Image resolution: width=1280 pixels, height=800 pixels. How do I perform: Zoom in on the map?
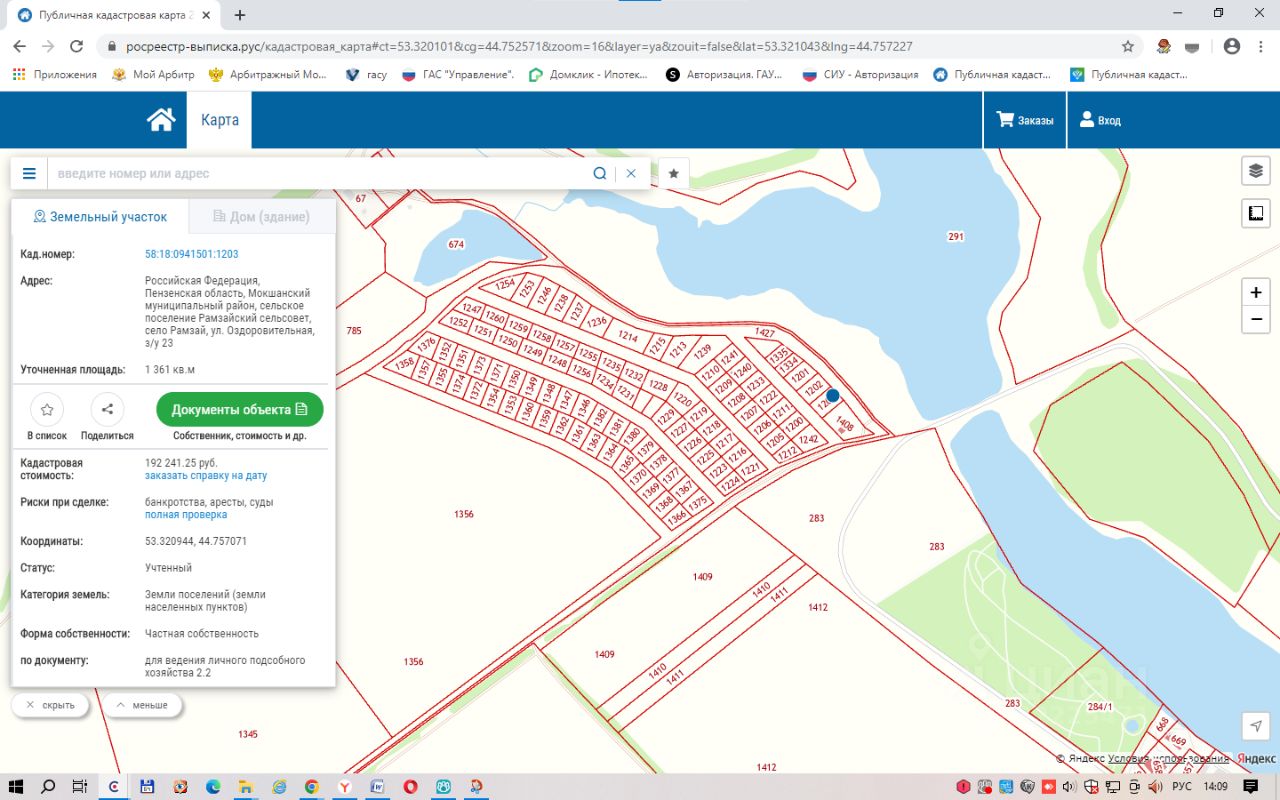(x=1256, y=292)
